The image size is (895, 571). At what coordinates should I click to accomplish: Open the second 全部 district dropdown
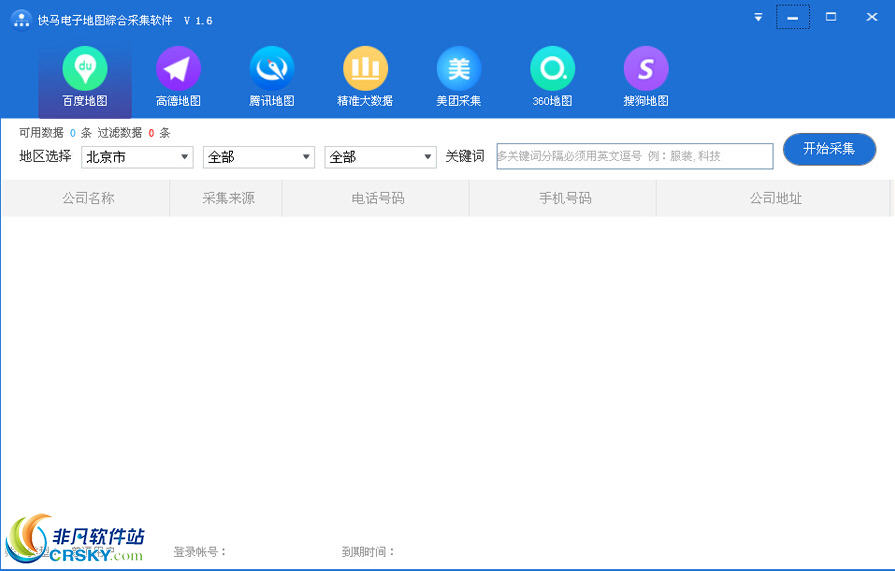pyautogui.click(x=259, y=157)
